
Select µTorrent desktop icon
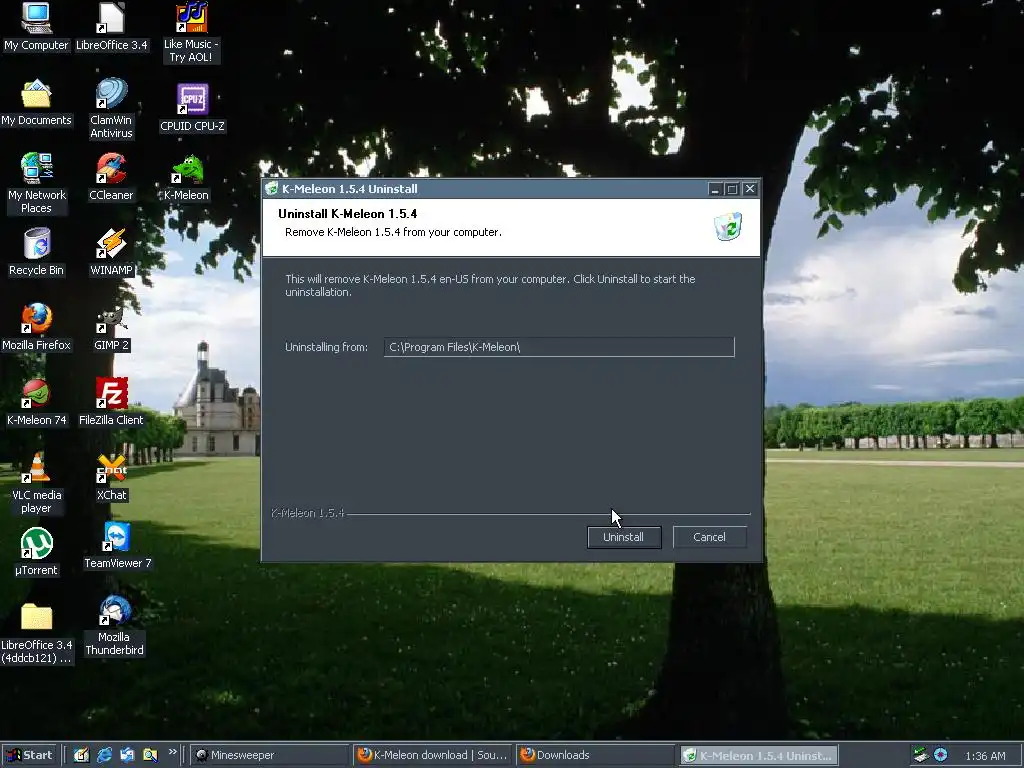click(x=36, y=552)
